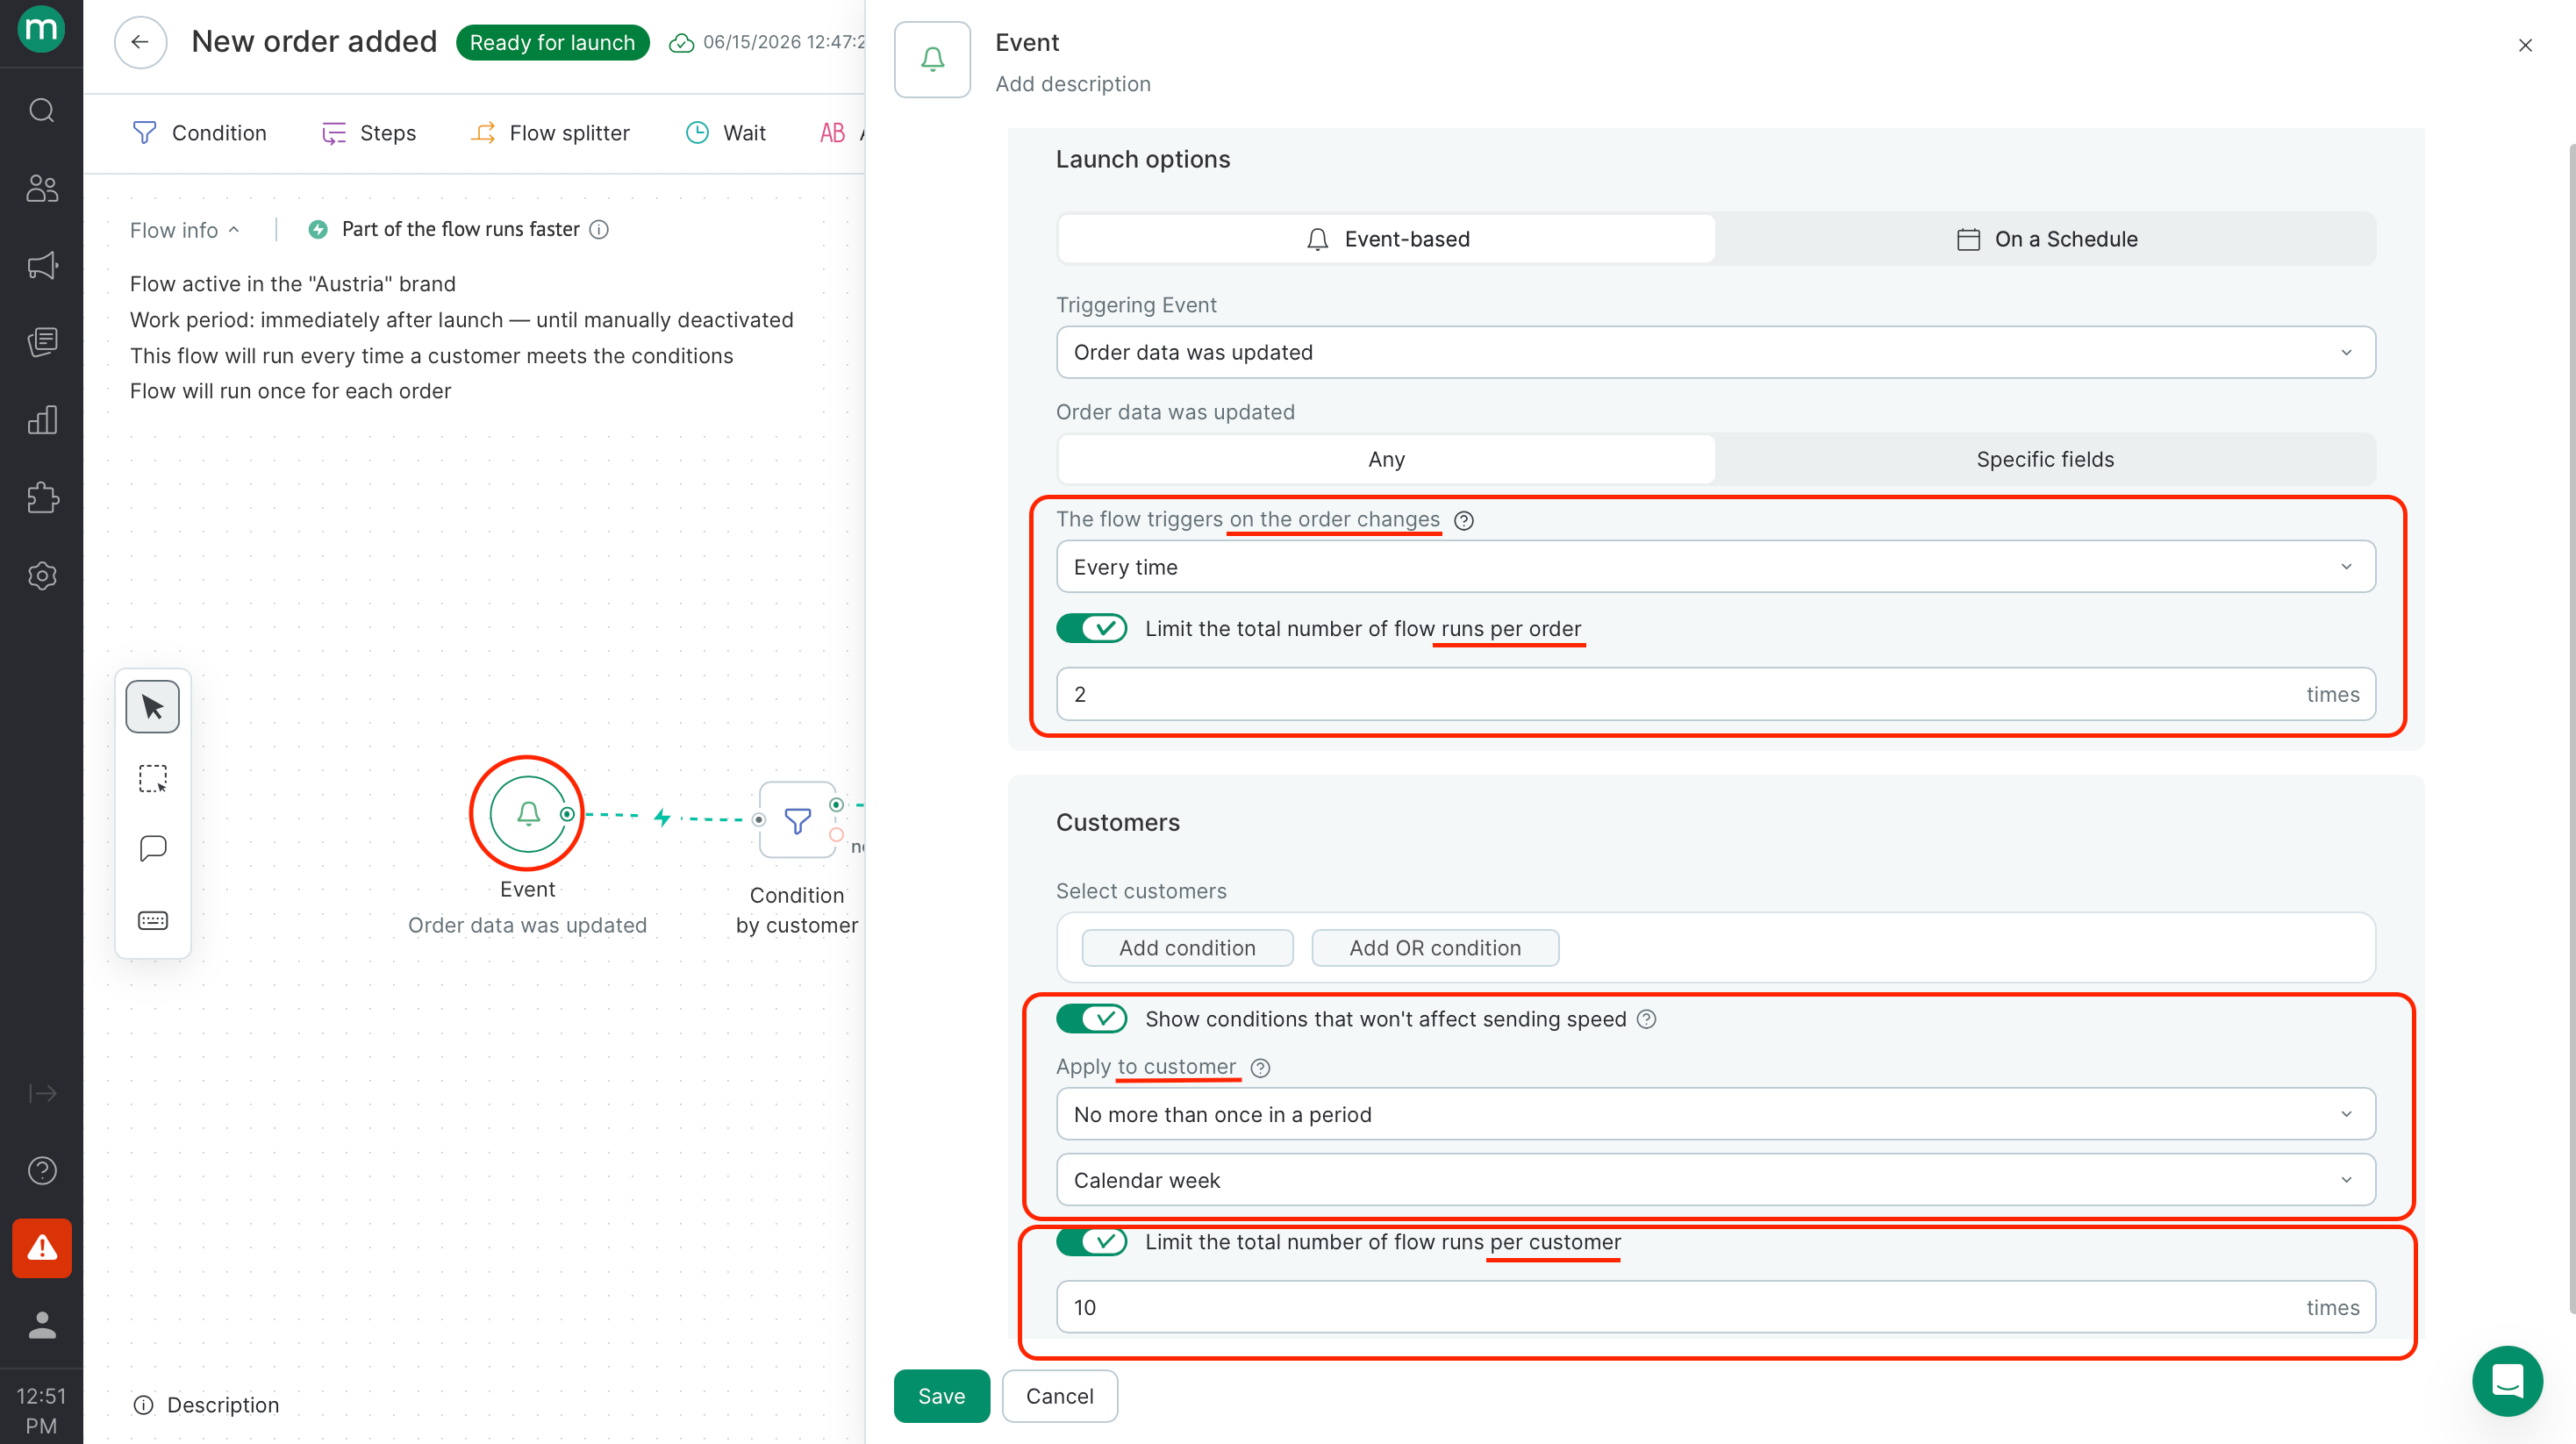Add a Steps block from the toolbar
The image size is (2576, 1444).
[369, 133]
